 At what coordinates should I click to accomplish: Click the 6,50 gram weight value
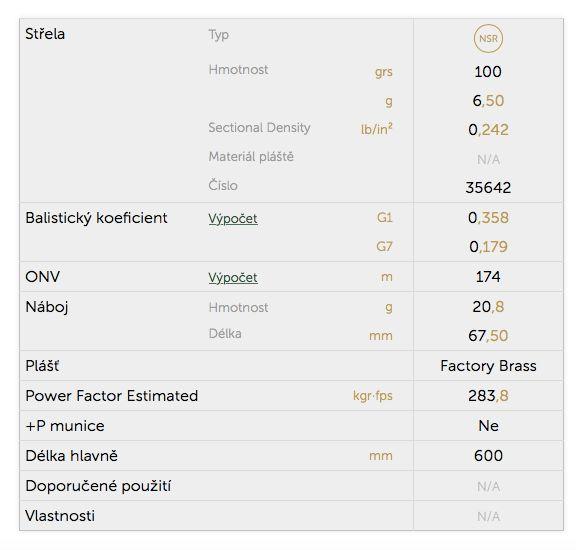point(488,101)
